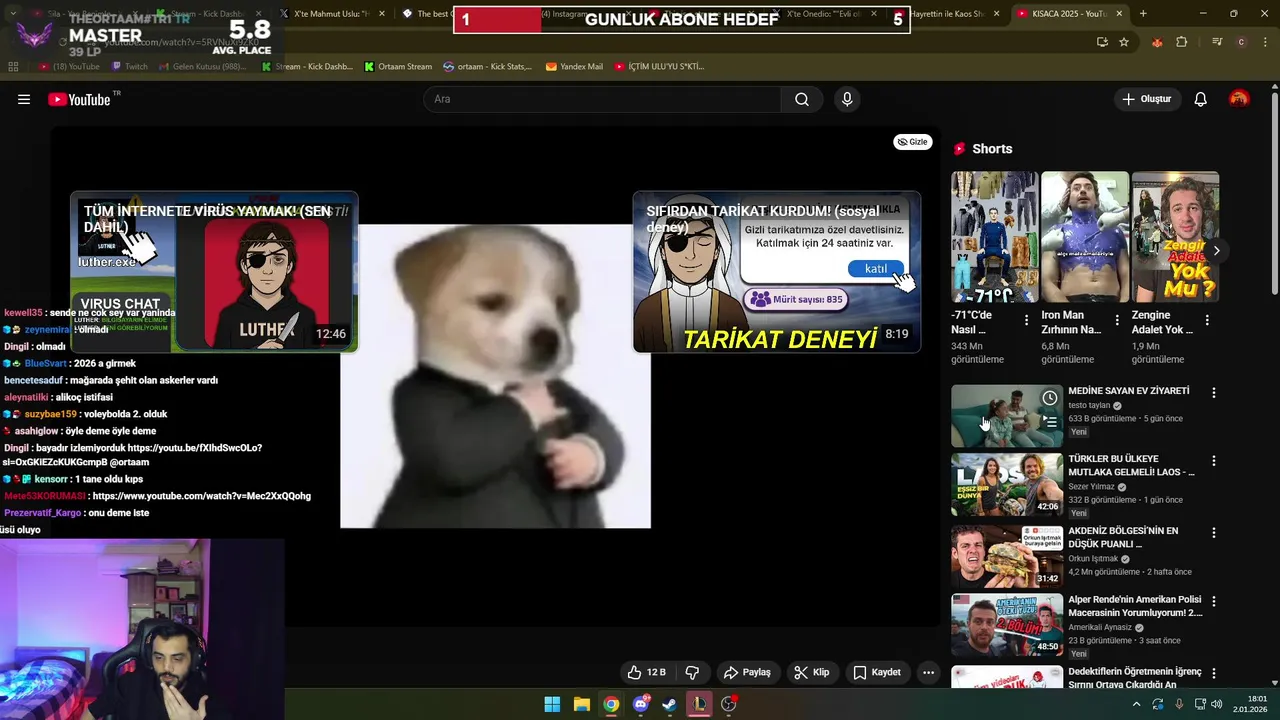Add MEDİNE SAYAN video to Watch Later
Image resolution: width=1280 pixels, height=720 pixels.
1050,398
